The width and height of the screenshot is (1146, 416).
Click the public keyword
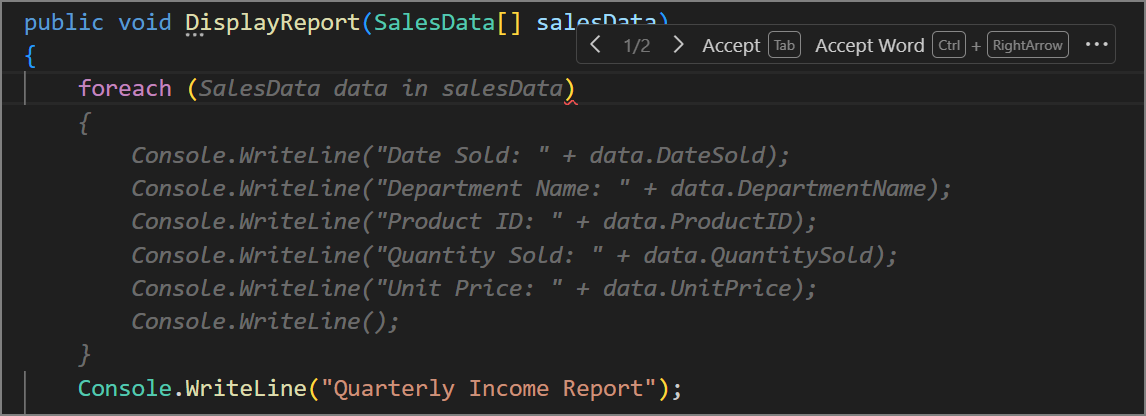pyautogui.click(x=64, y=23)
